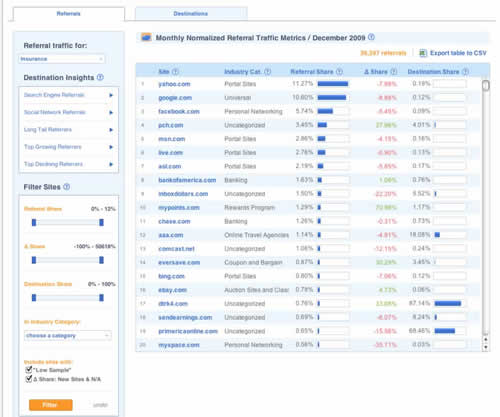Switch to the Referrals tab
The image size is (500, 417).
69,14
